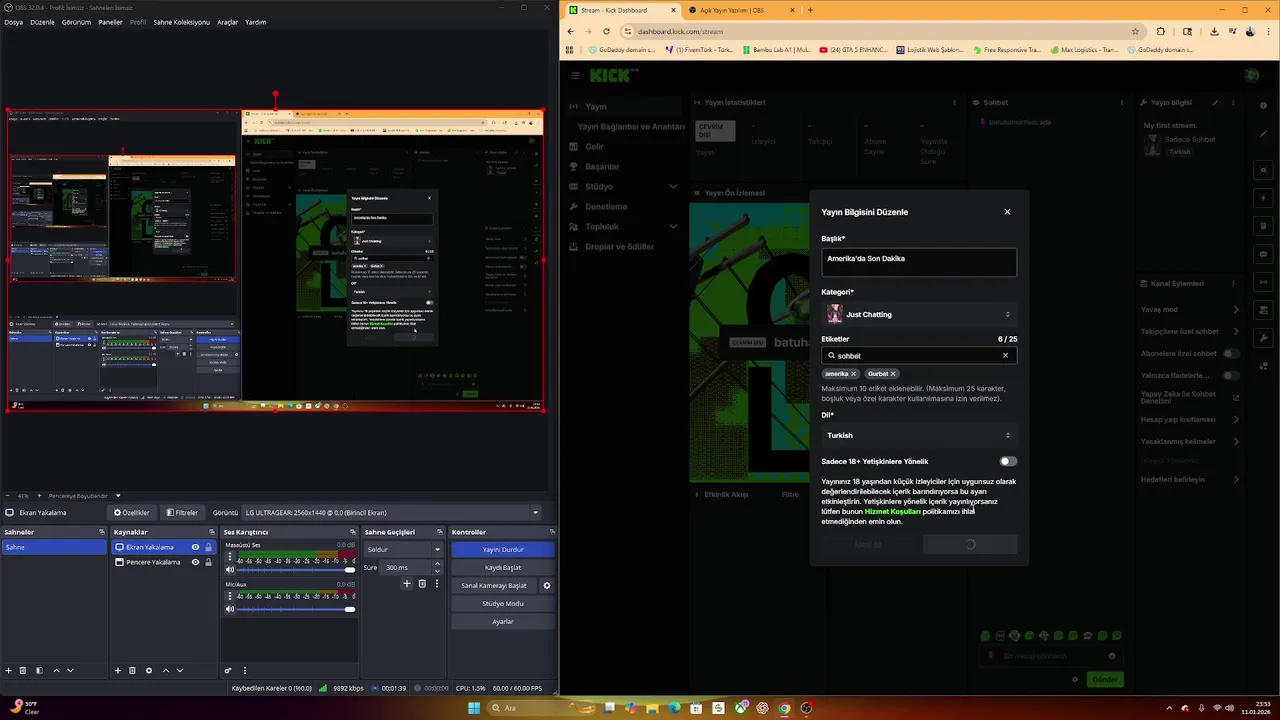Close the Yayın Bilgisini Düzenle dialog
The height and width of the screenshot is (720, 1280).
pos(1007,212)
